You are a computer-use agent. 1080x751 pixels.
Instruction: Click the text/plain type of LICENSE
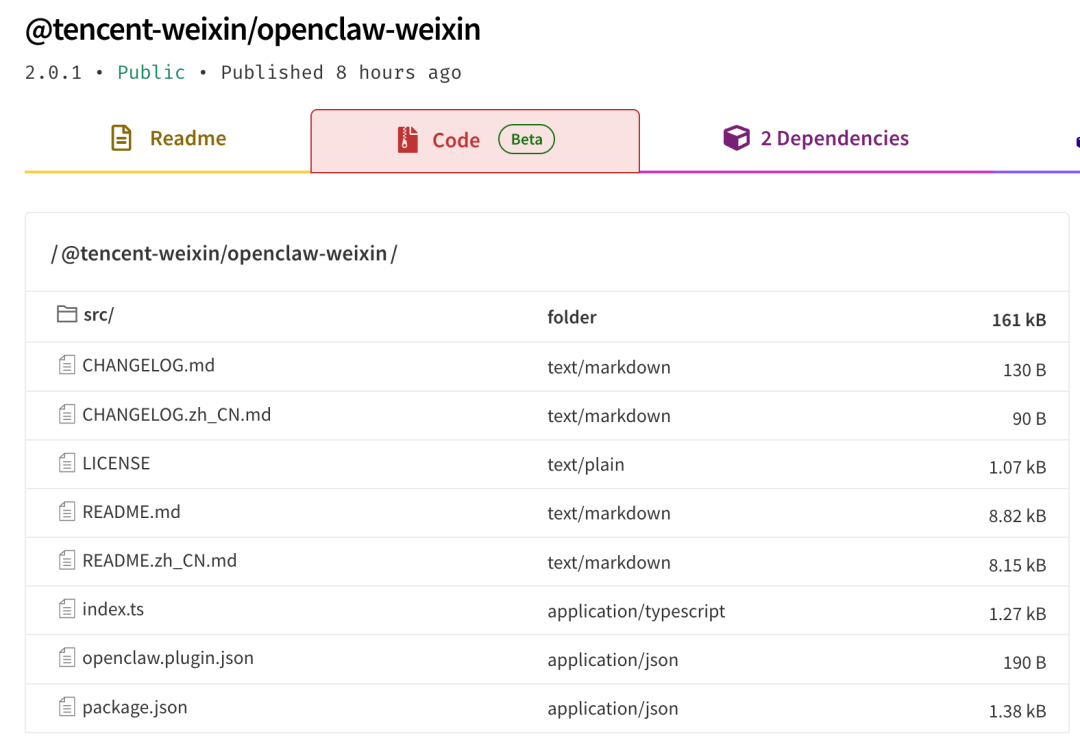[585, 465]
